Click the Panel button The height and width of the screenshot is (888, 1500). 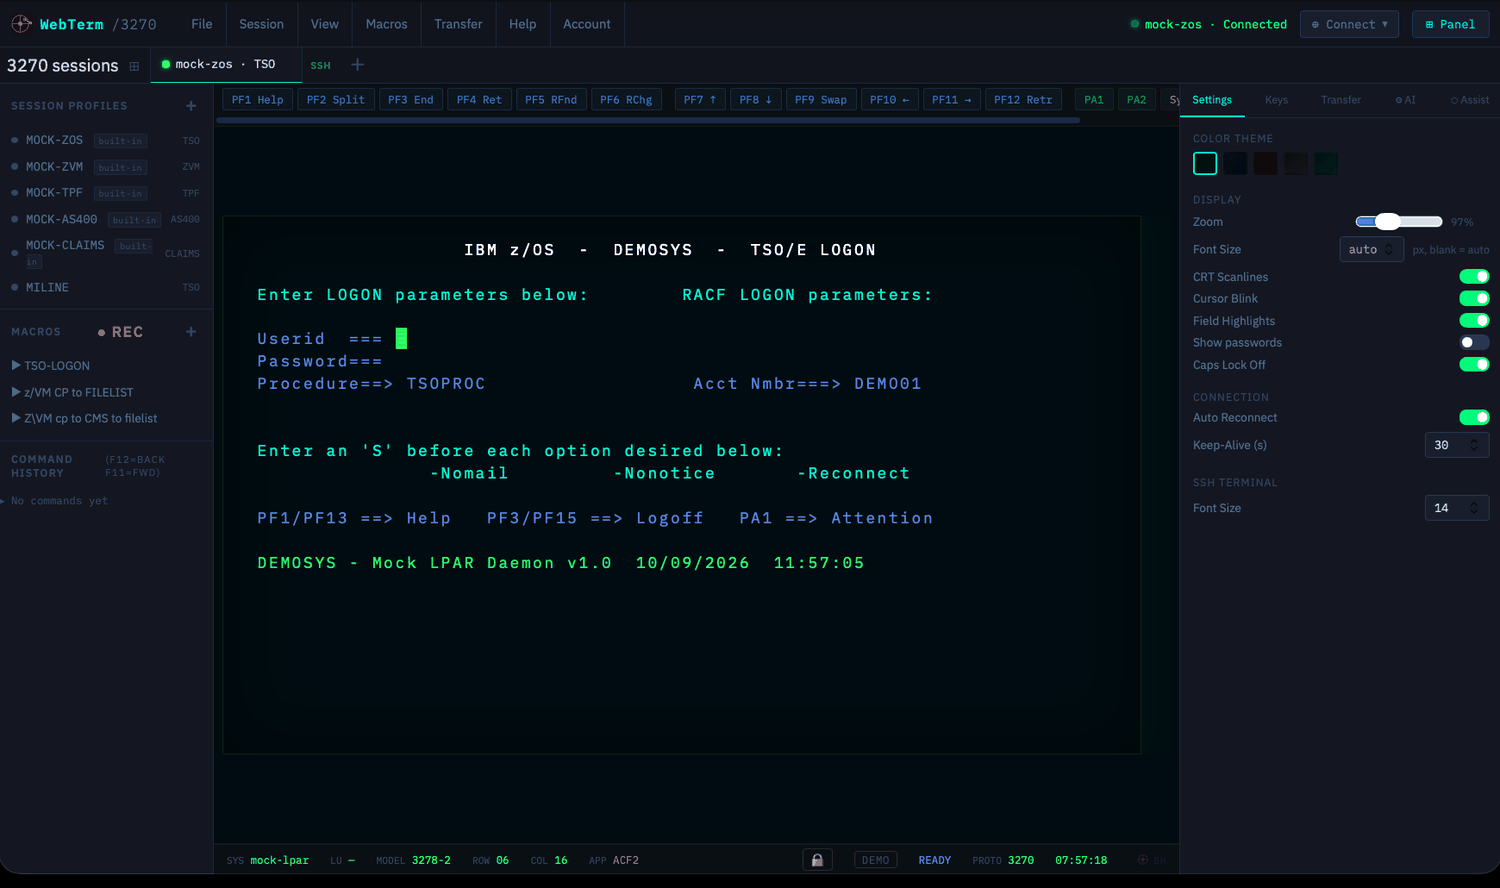(x=1450, y=24)
